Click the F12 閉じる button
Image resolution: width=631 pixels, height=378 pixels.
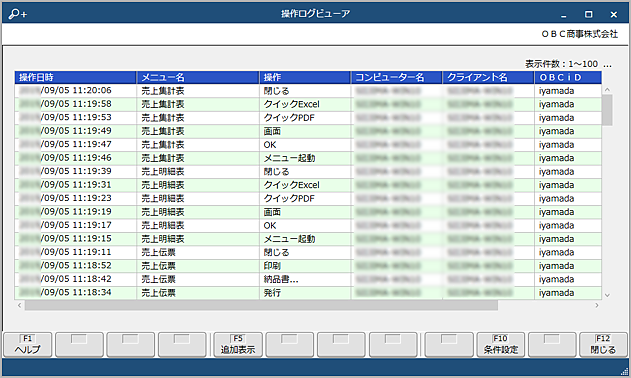tap(603, 345)
